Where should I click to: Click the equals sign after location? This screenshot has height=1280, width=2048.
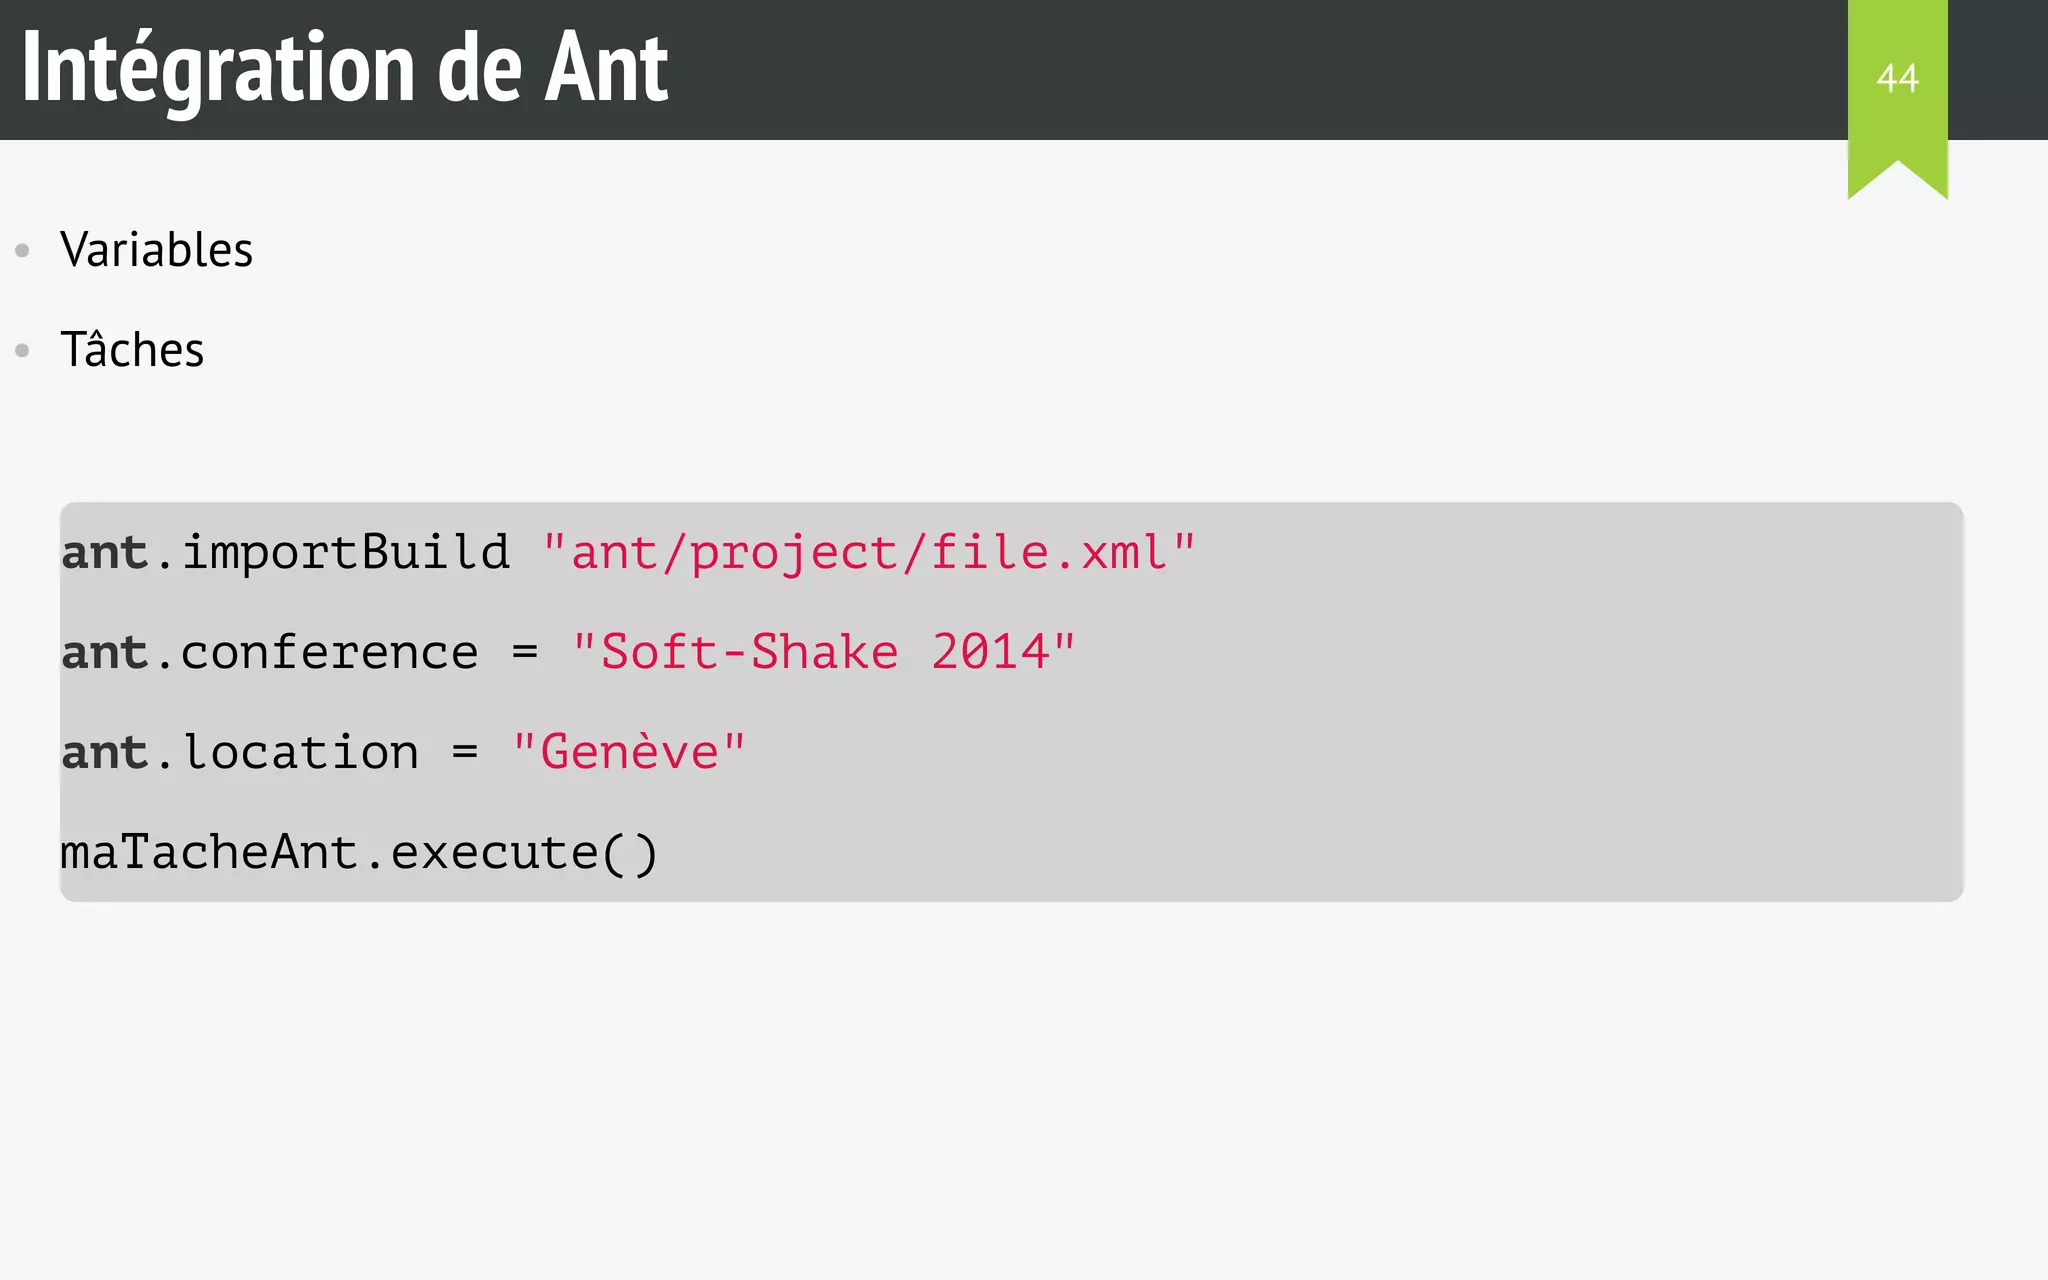pyautogui.click(x=464, y=752)
